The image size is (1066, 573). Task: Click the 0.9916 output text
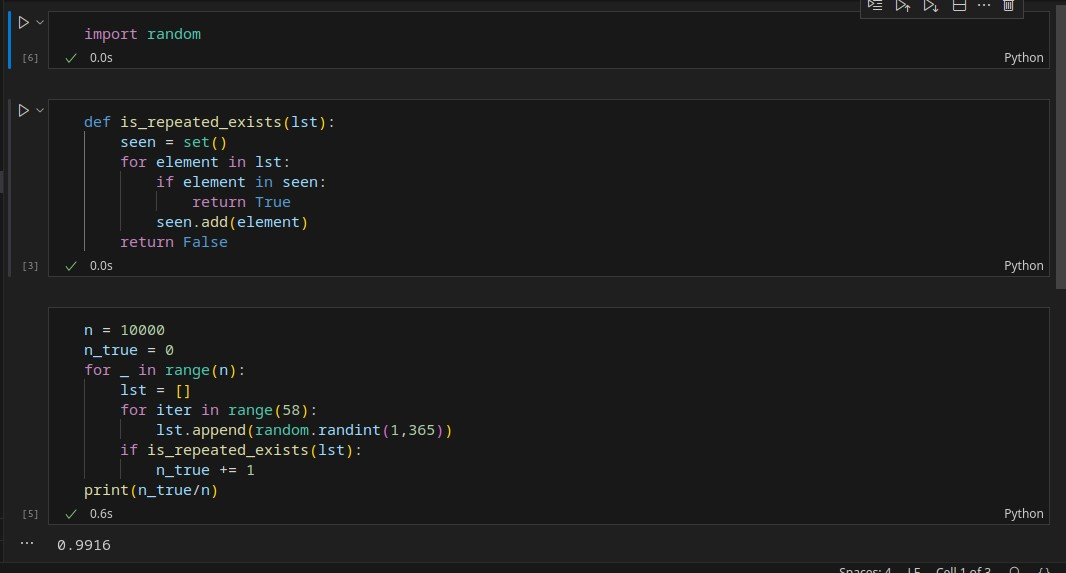pos(84,545)
